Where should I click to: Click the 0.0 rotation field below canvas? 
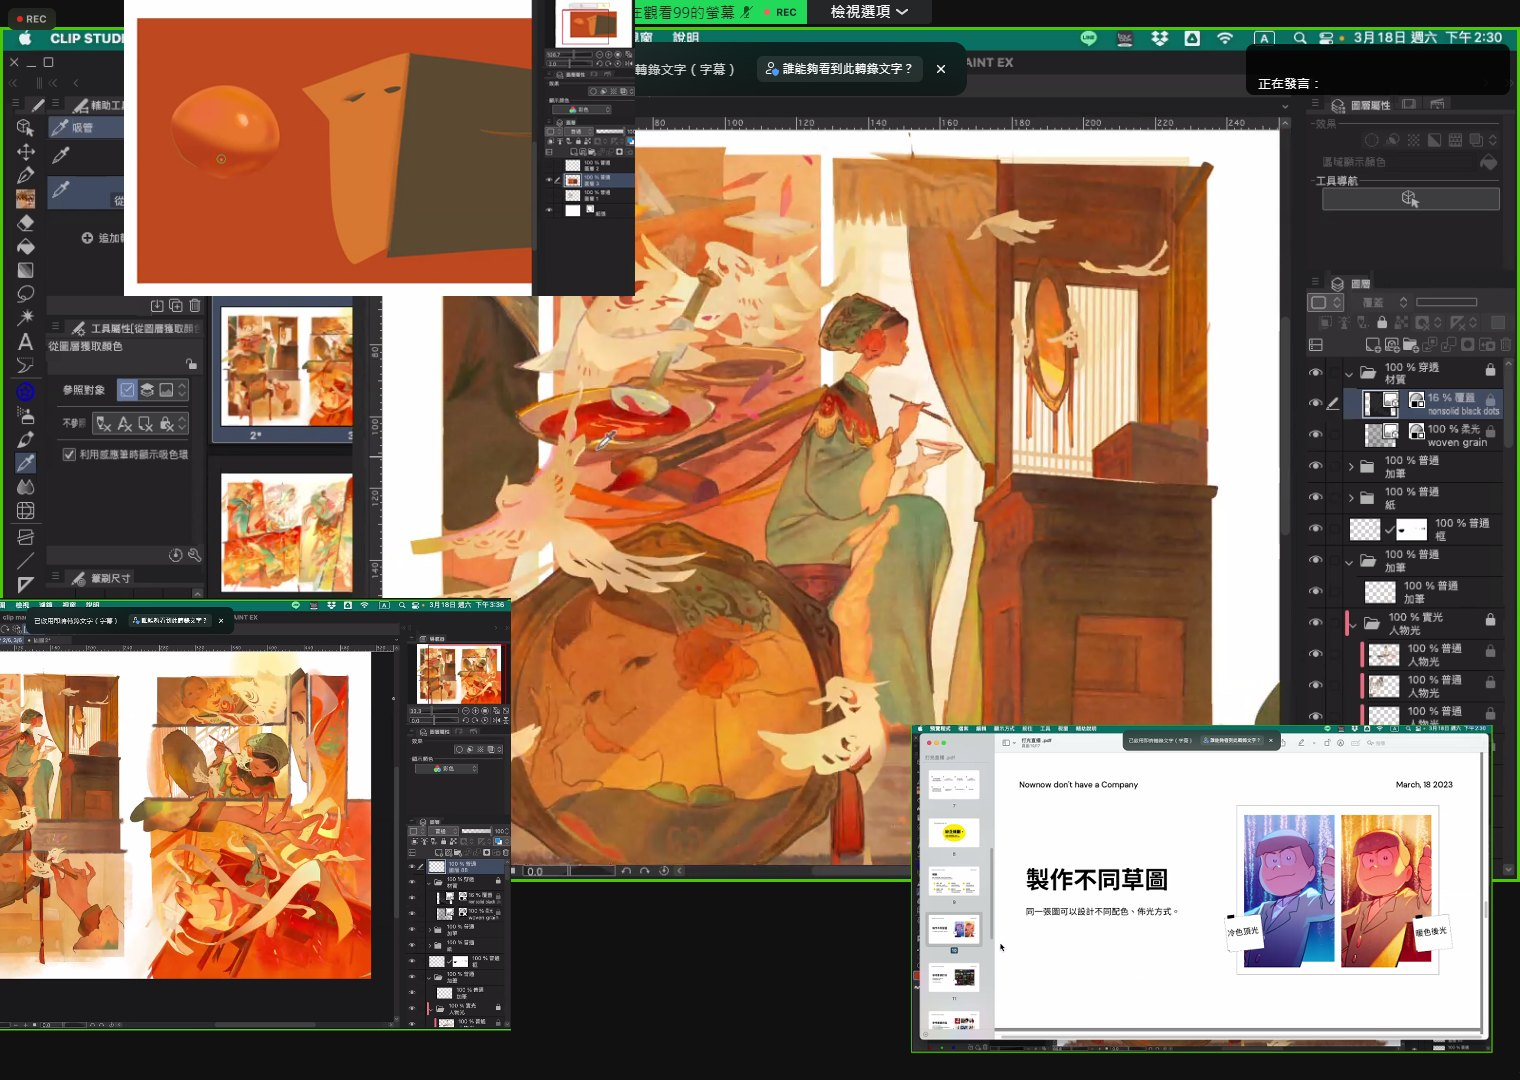tap(545, 871)
